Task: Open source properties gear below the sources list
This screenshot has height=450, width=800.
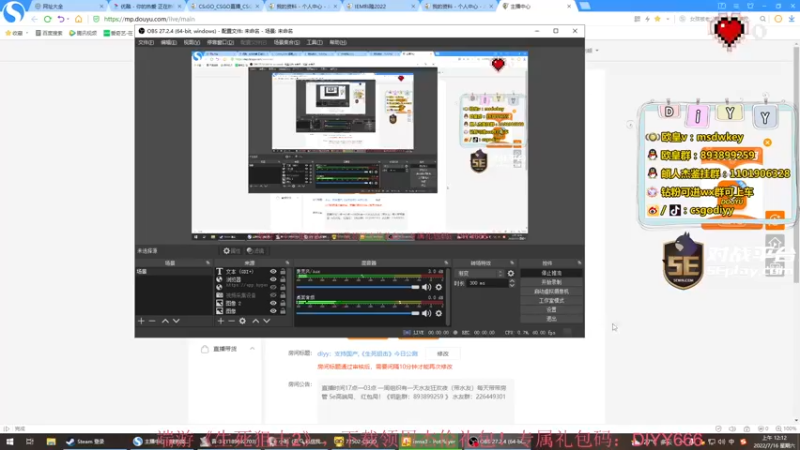Action: 242,321
